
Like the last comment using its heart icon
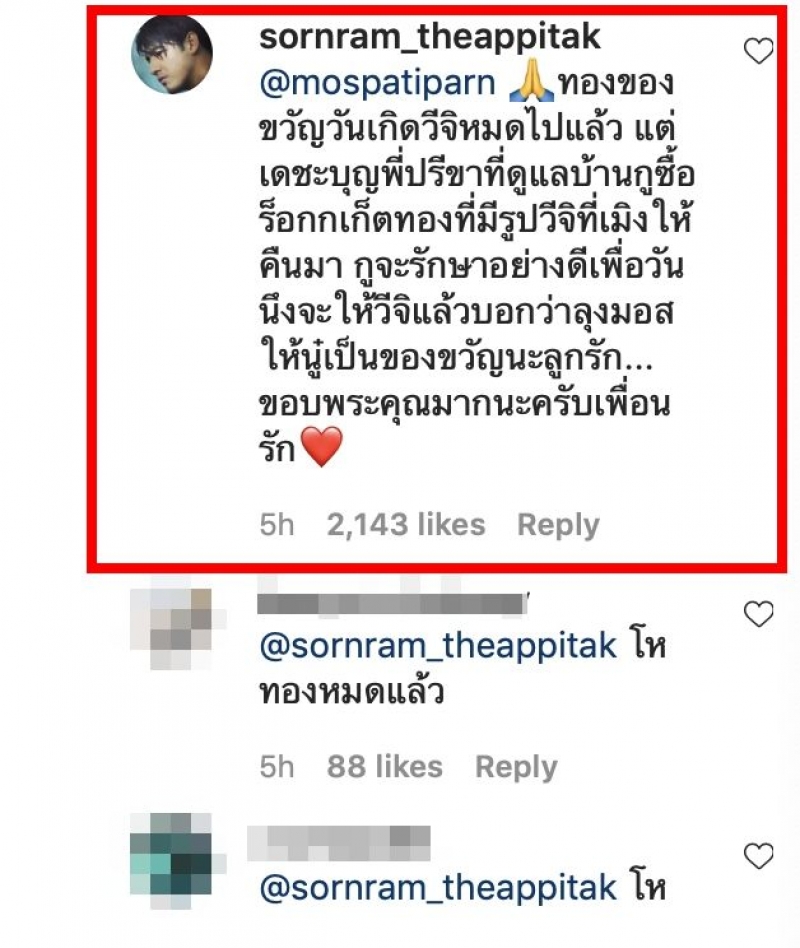pyautogui.click(x=758, y=856)
